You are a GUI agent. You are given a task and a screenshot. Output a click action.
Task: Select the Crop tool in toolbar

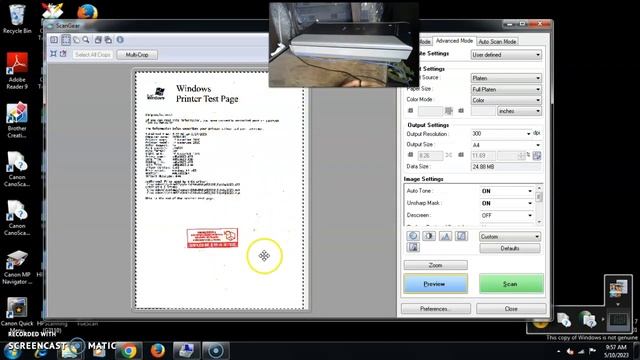coord(66,40)
